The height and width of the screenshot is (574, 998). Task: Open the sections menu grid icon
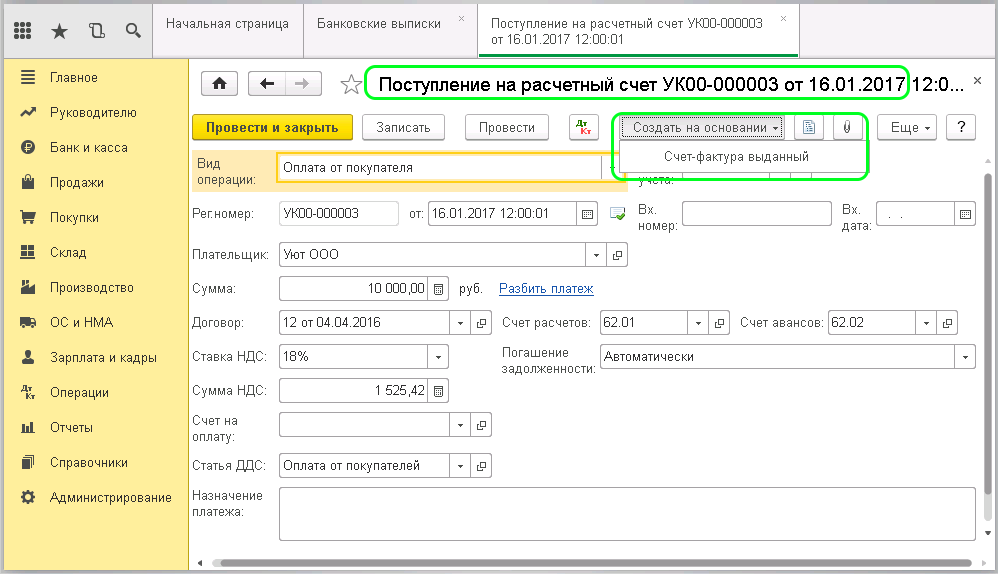pos(23,30)
